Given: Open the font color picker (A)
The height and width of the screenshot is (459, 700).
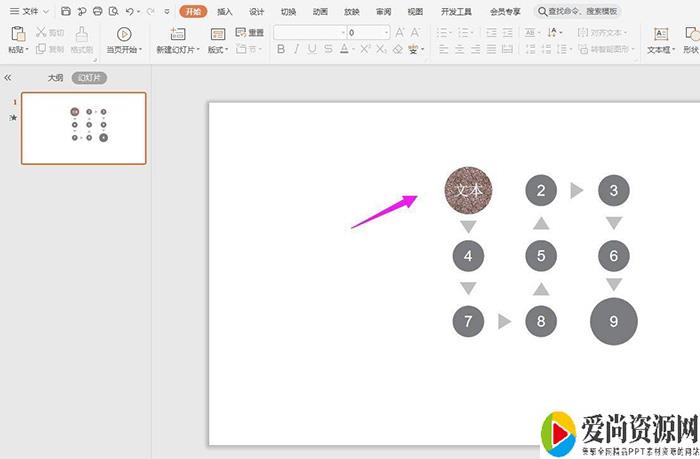Looking at the screenshot, I should point(343,49).
